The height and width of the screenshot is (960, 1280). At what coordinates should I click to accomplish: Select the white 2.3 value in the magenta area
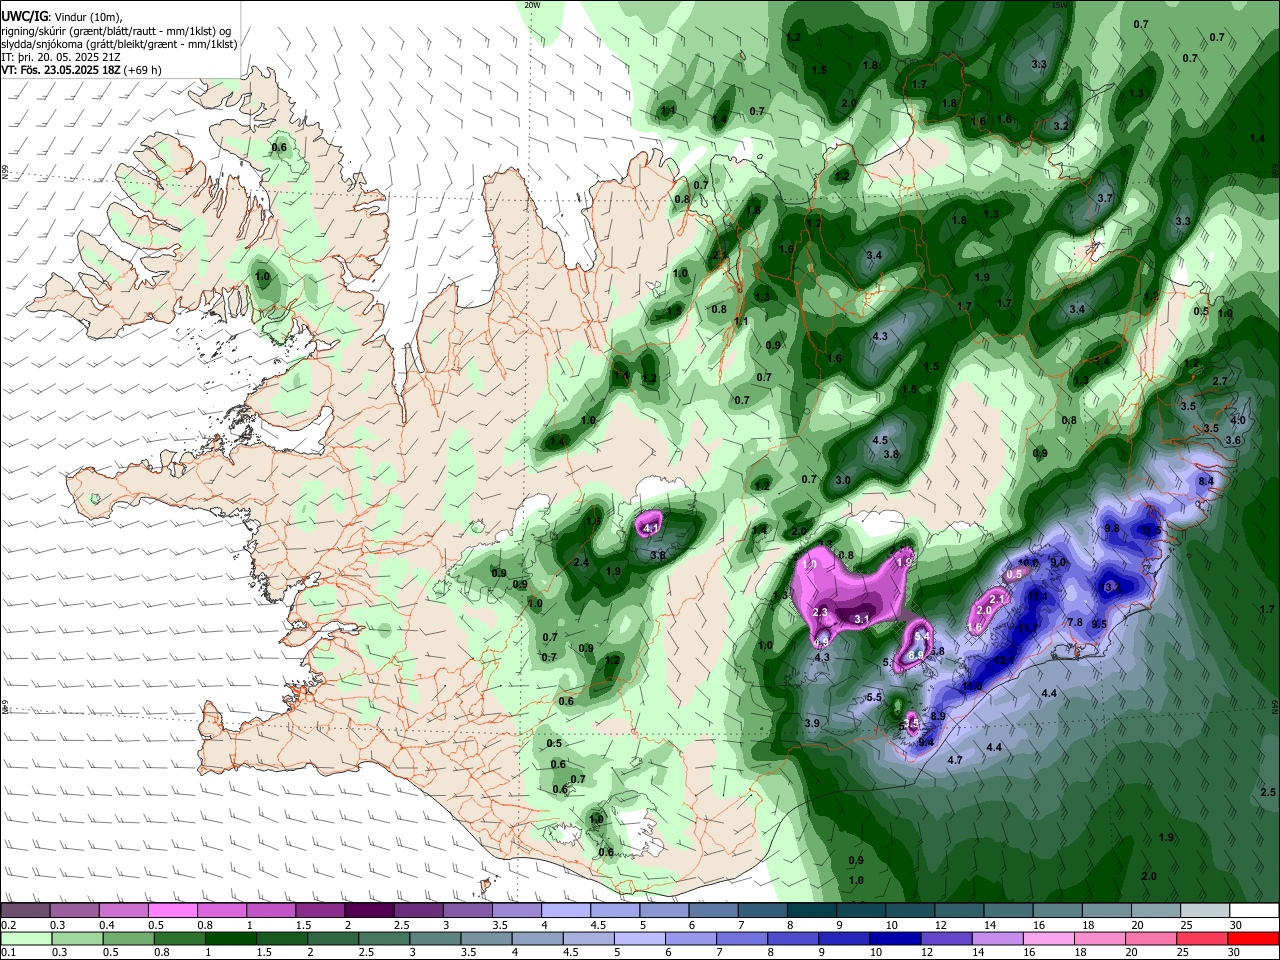pos(821,612)
